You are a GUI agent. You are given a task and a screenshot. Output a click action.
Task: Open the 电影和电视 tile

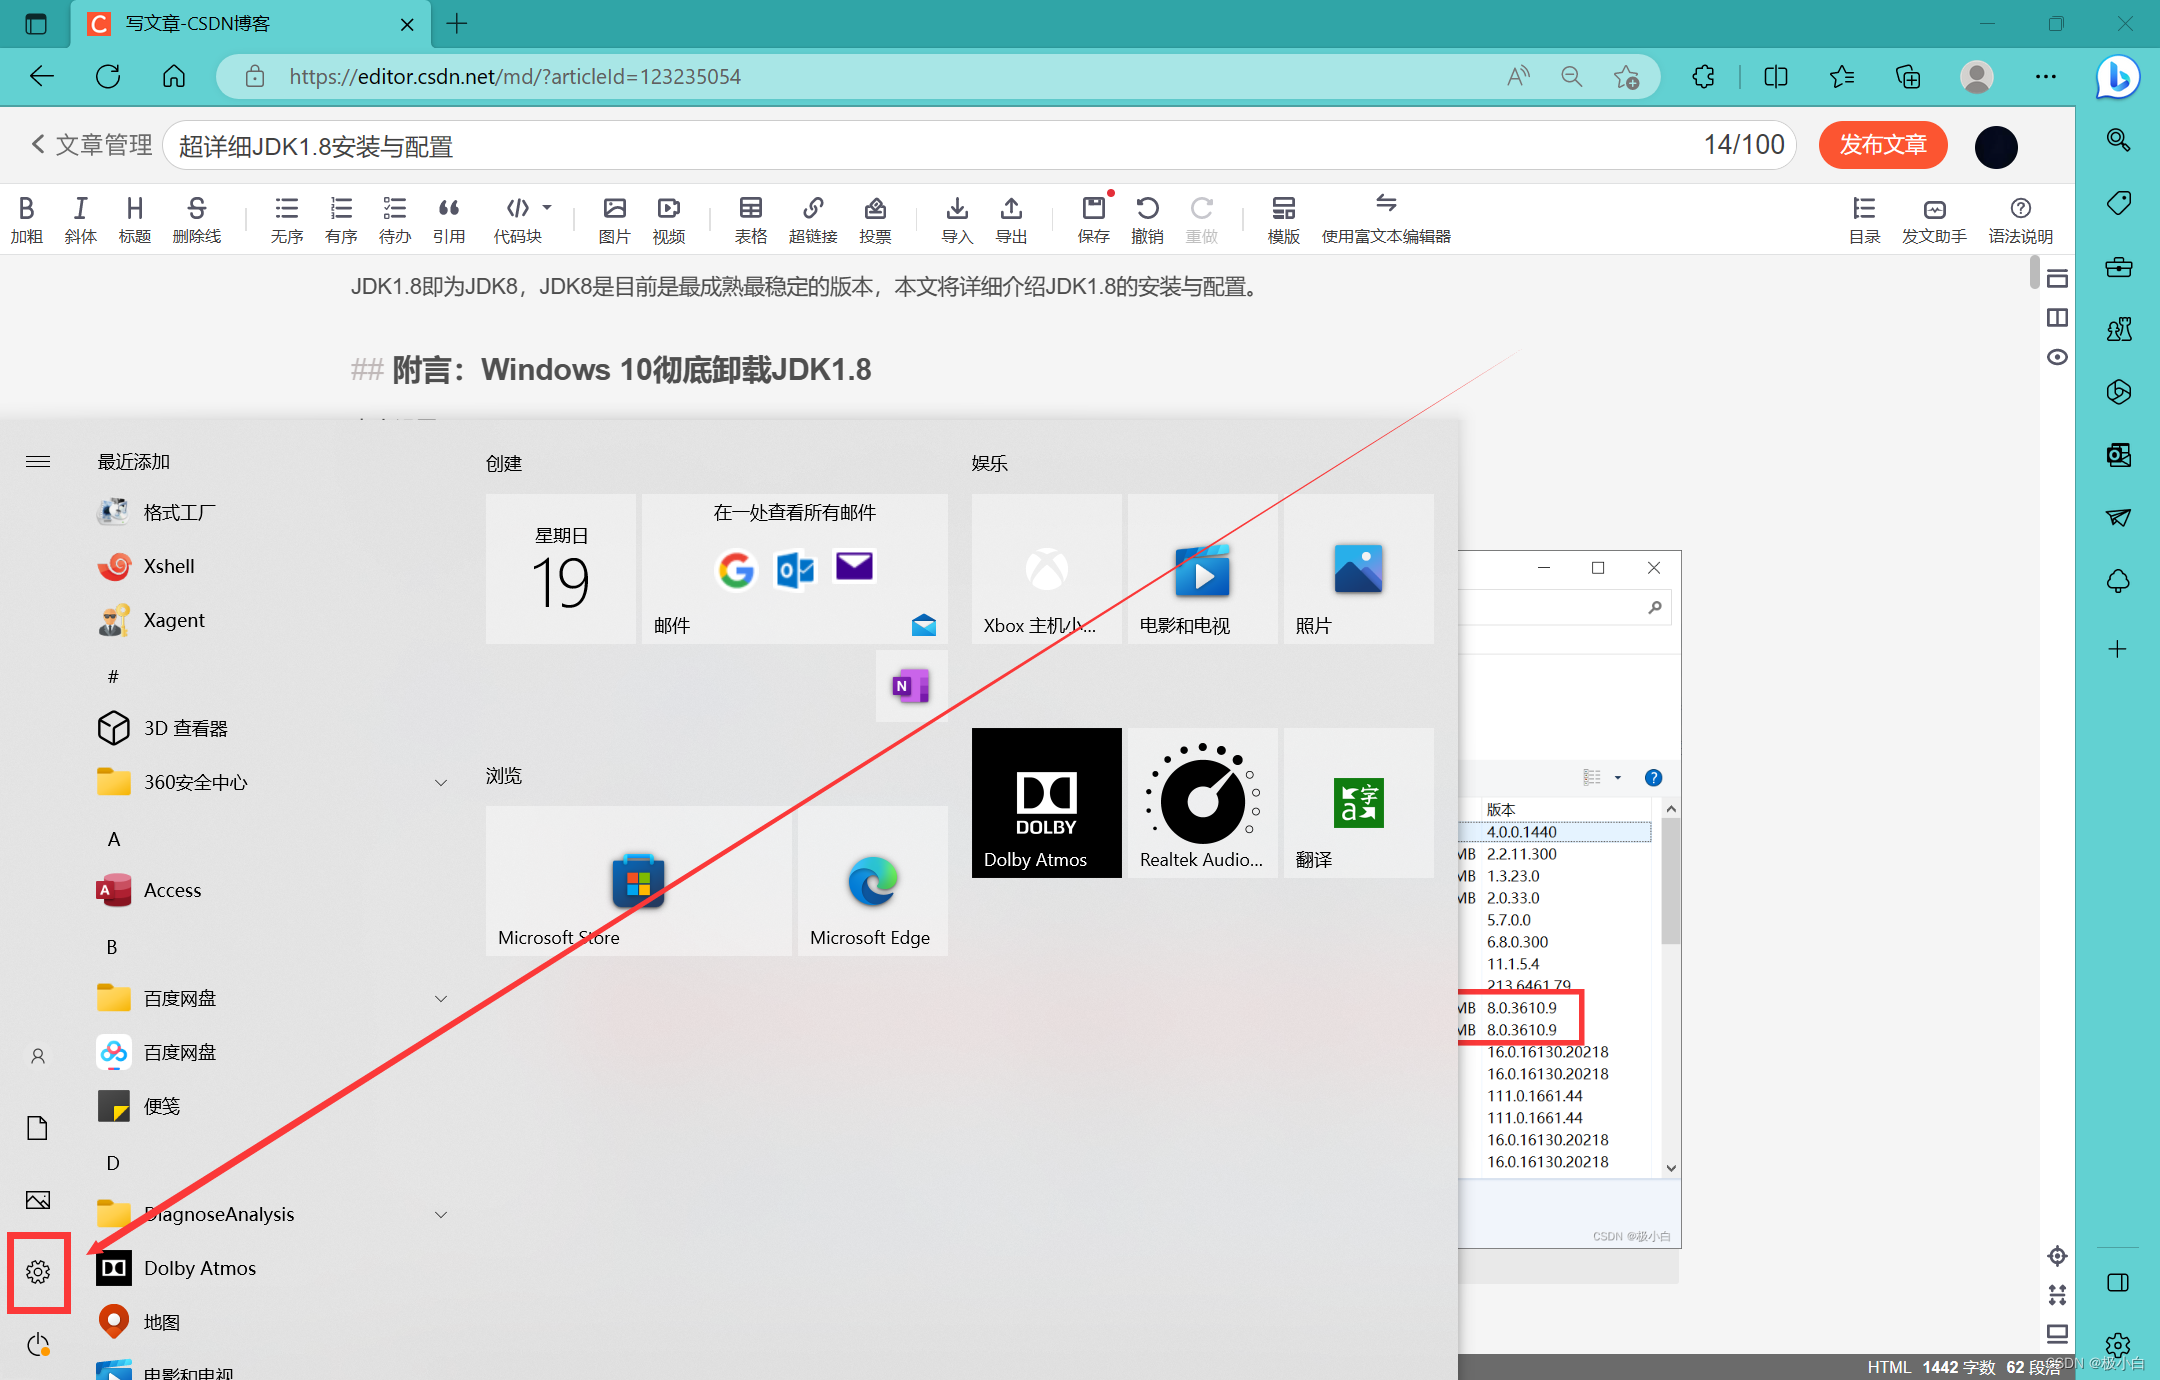tap(1203, 568)
